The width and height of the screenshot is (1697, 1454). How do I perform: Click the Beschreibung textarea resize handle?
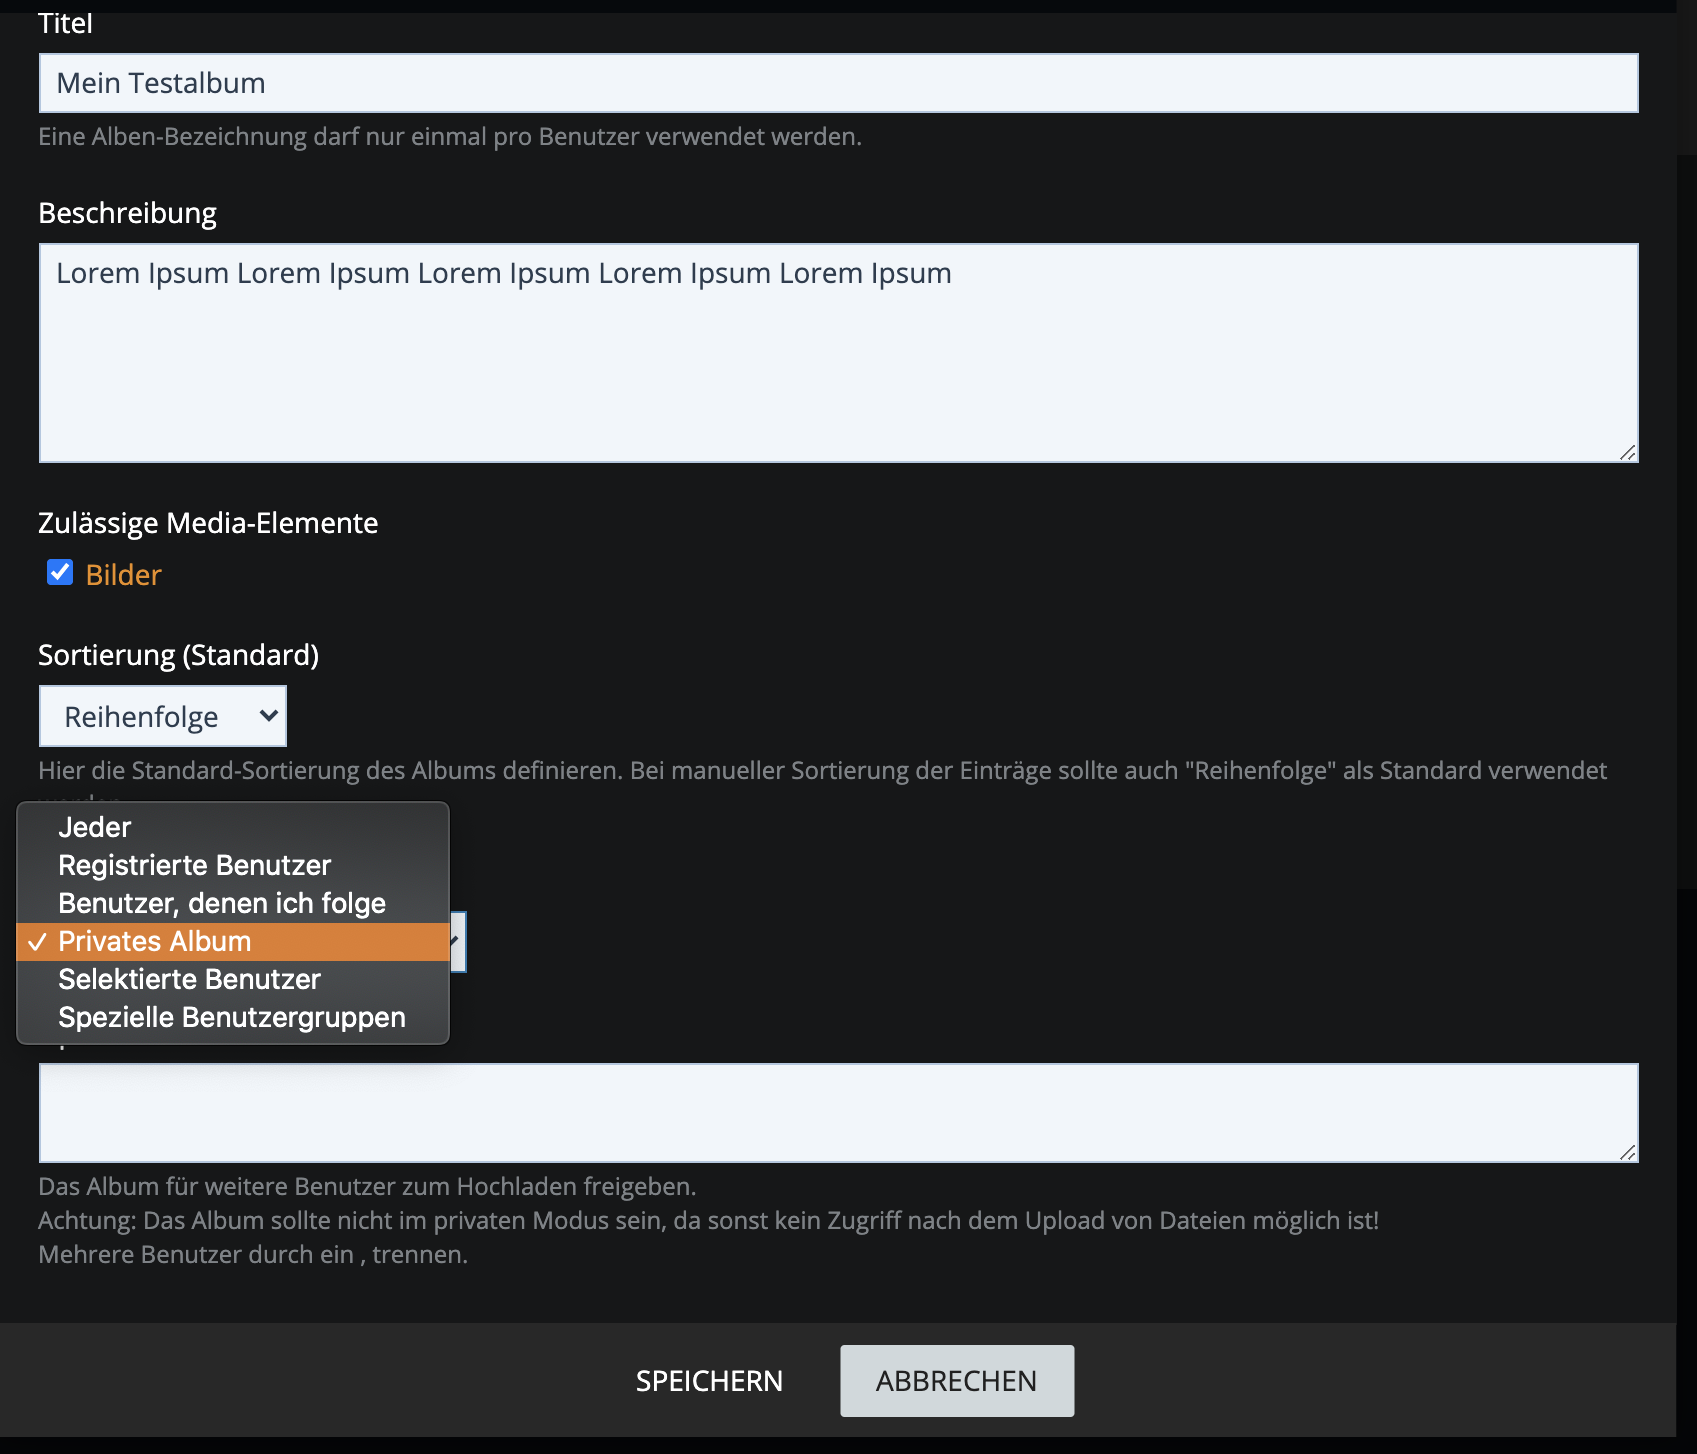point(1627,453)
